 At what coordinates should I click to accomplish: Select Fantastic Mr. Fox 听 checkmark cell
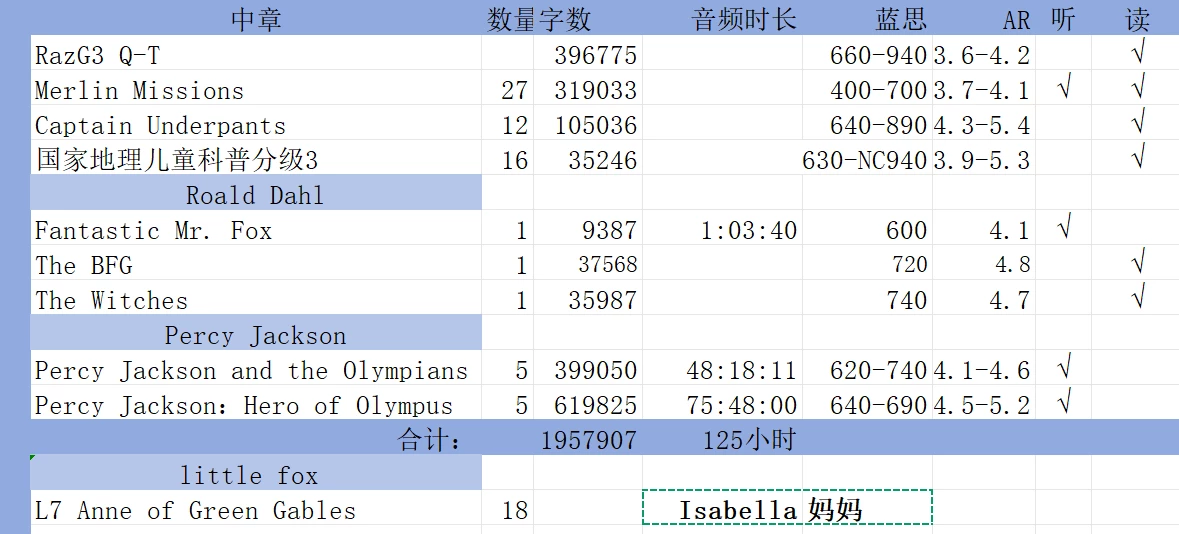point(1063,229)
